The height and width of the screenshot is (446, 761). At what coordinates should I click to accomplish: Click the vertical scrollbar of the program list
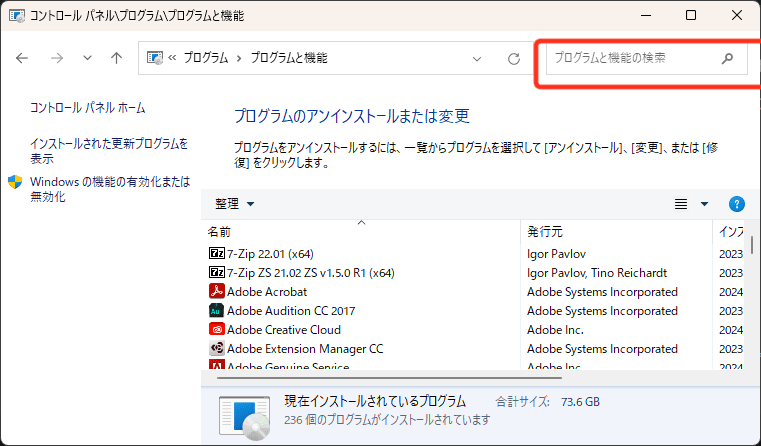click(752, 245)
